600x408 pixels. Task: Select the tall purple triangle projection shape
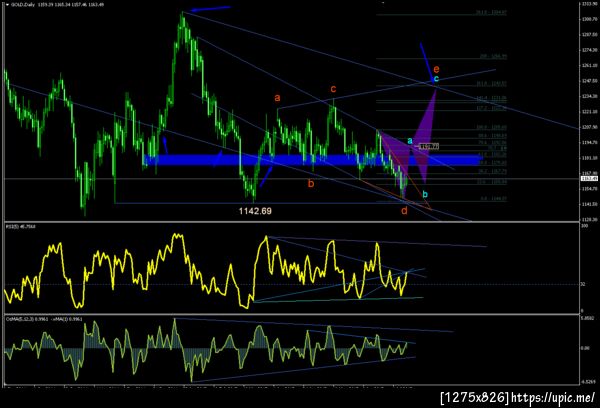coord(424,136)
